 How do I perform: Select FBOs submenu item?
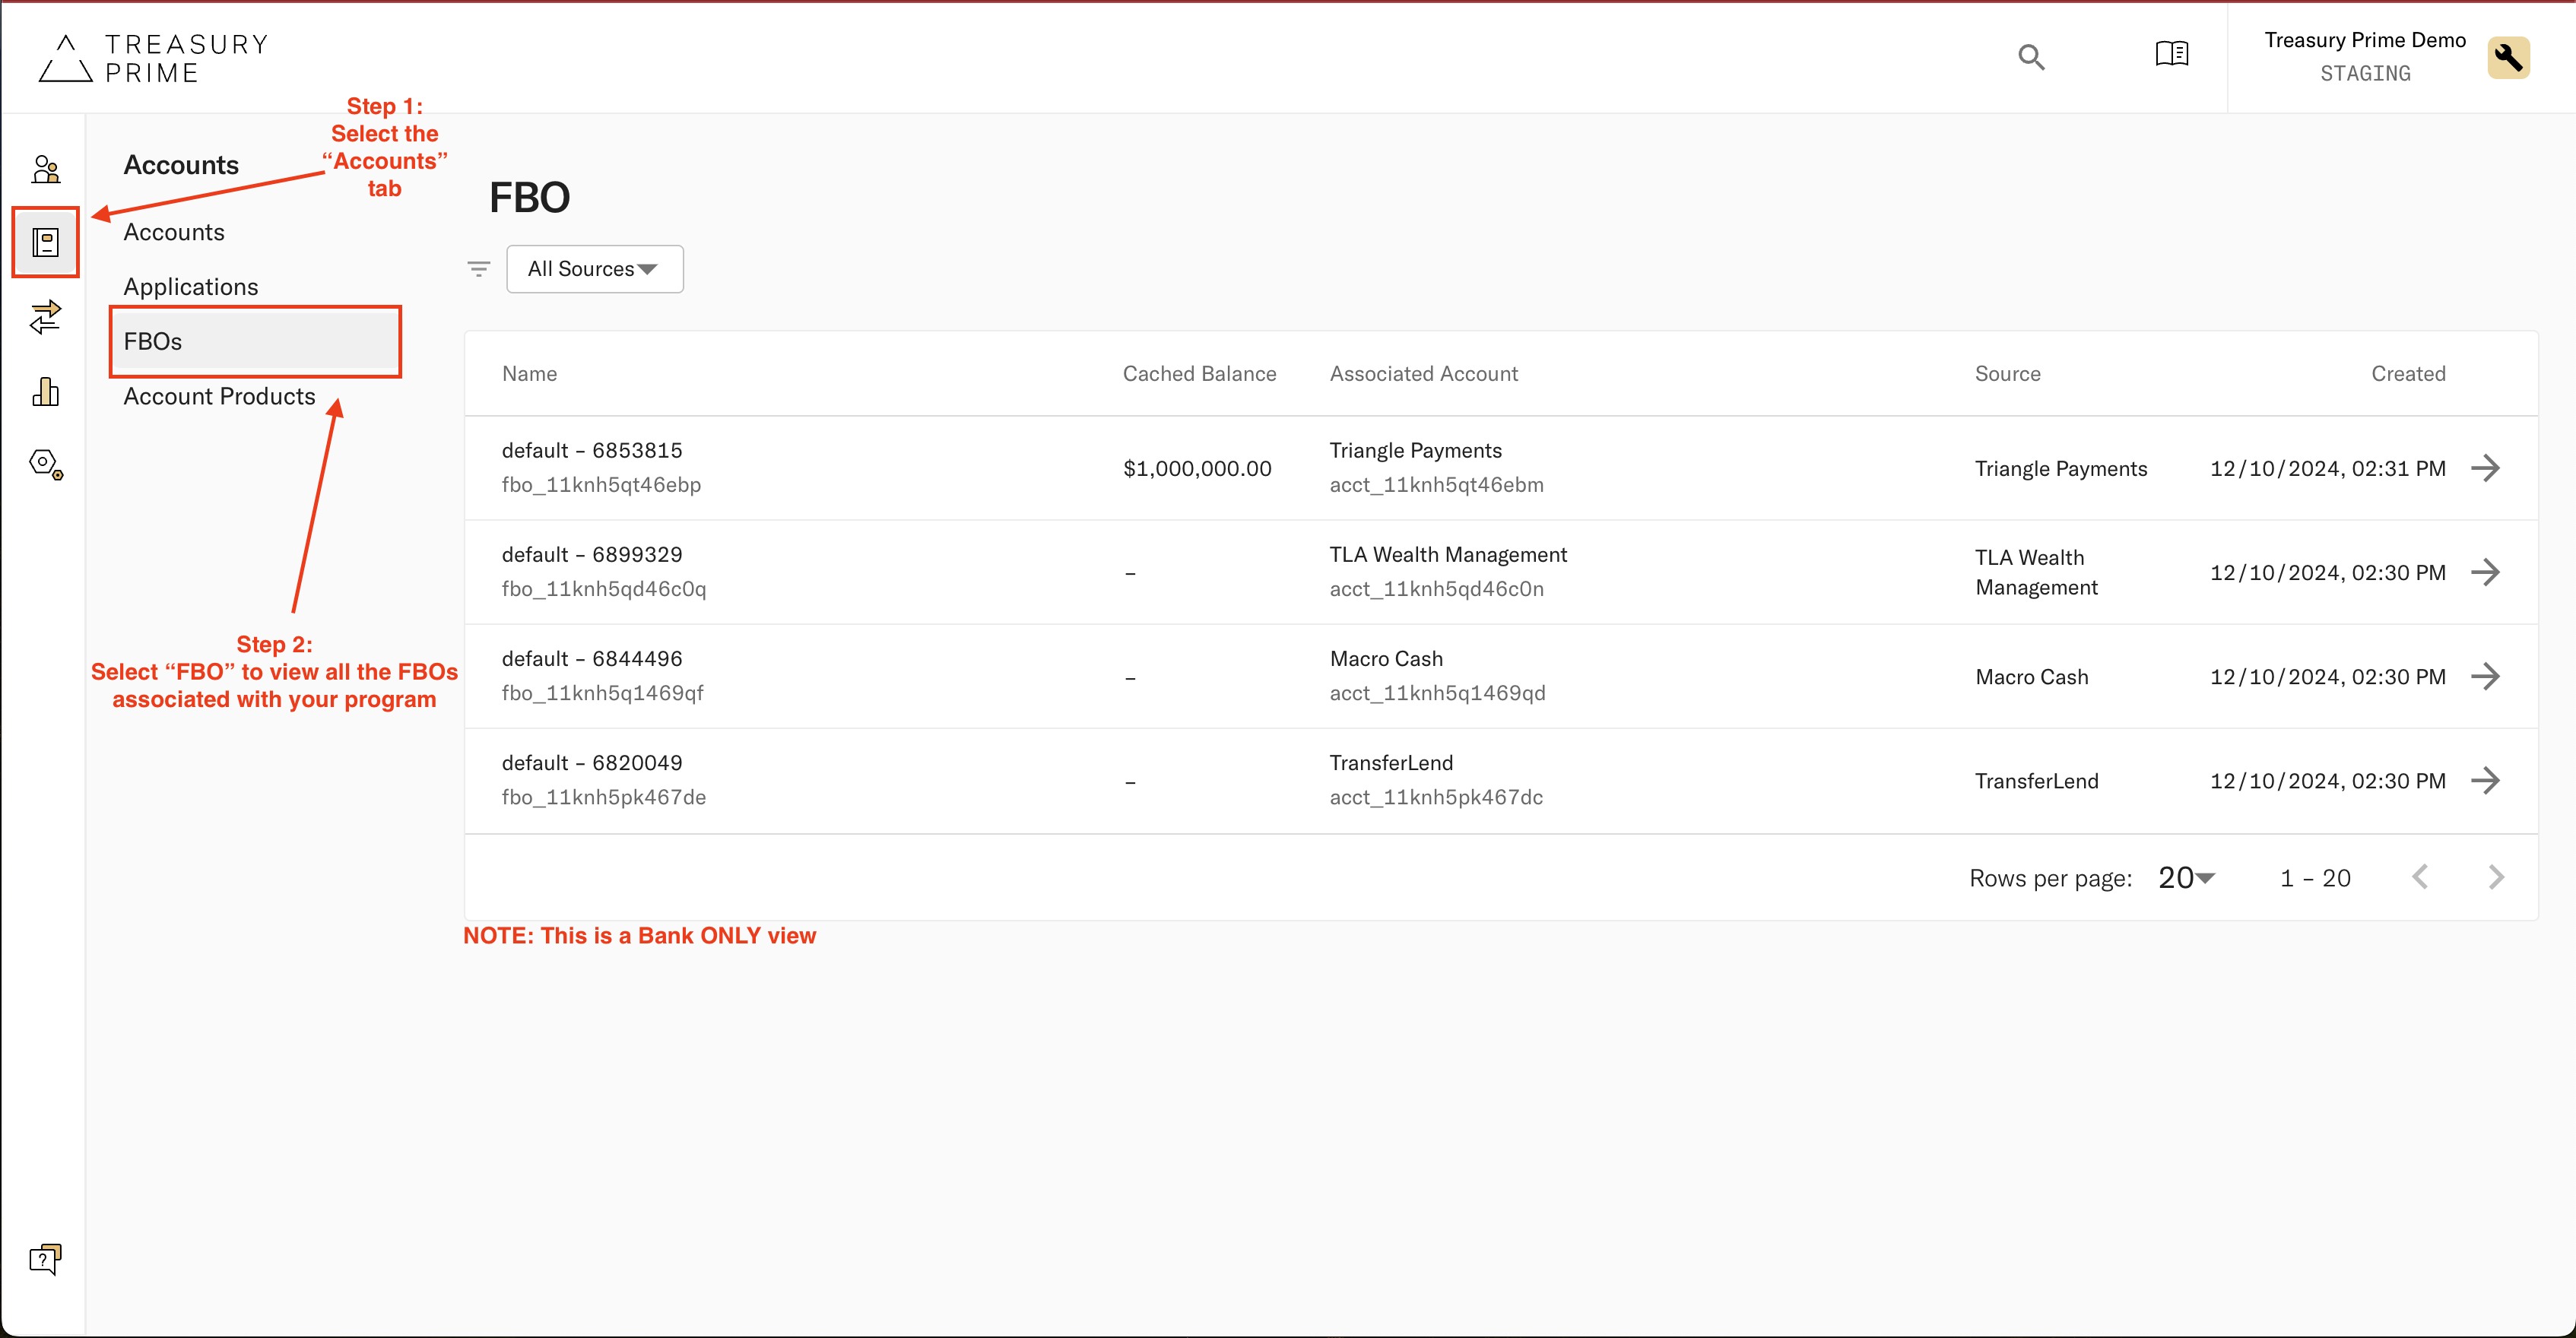click(x=255, y=341)
